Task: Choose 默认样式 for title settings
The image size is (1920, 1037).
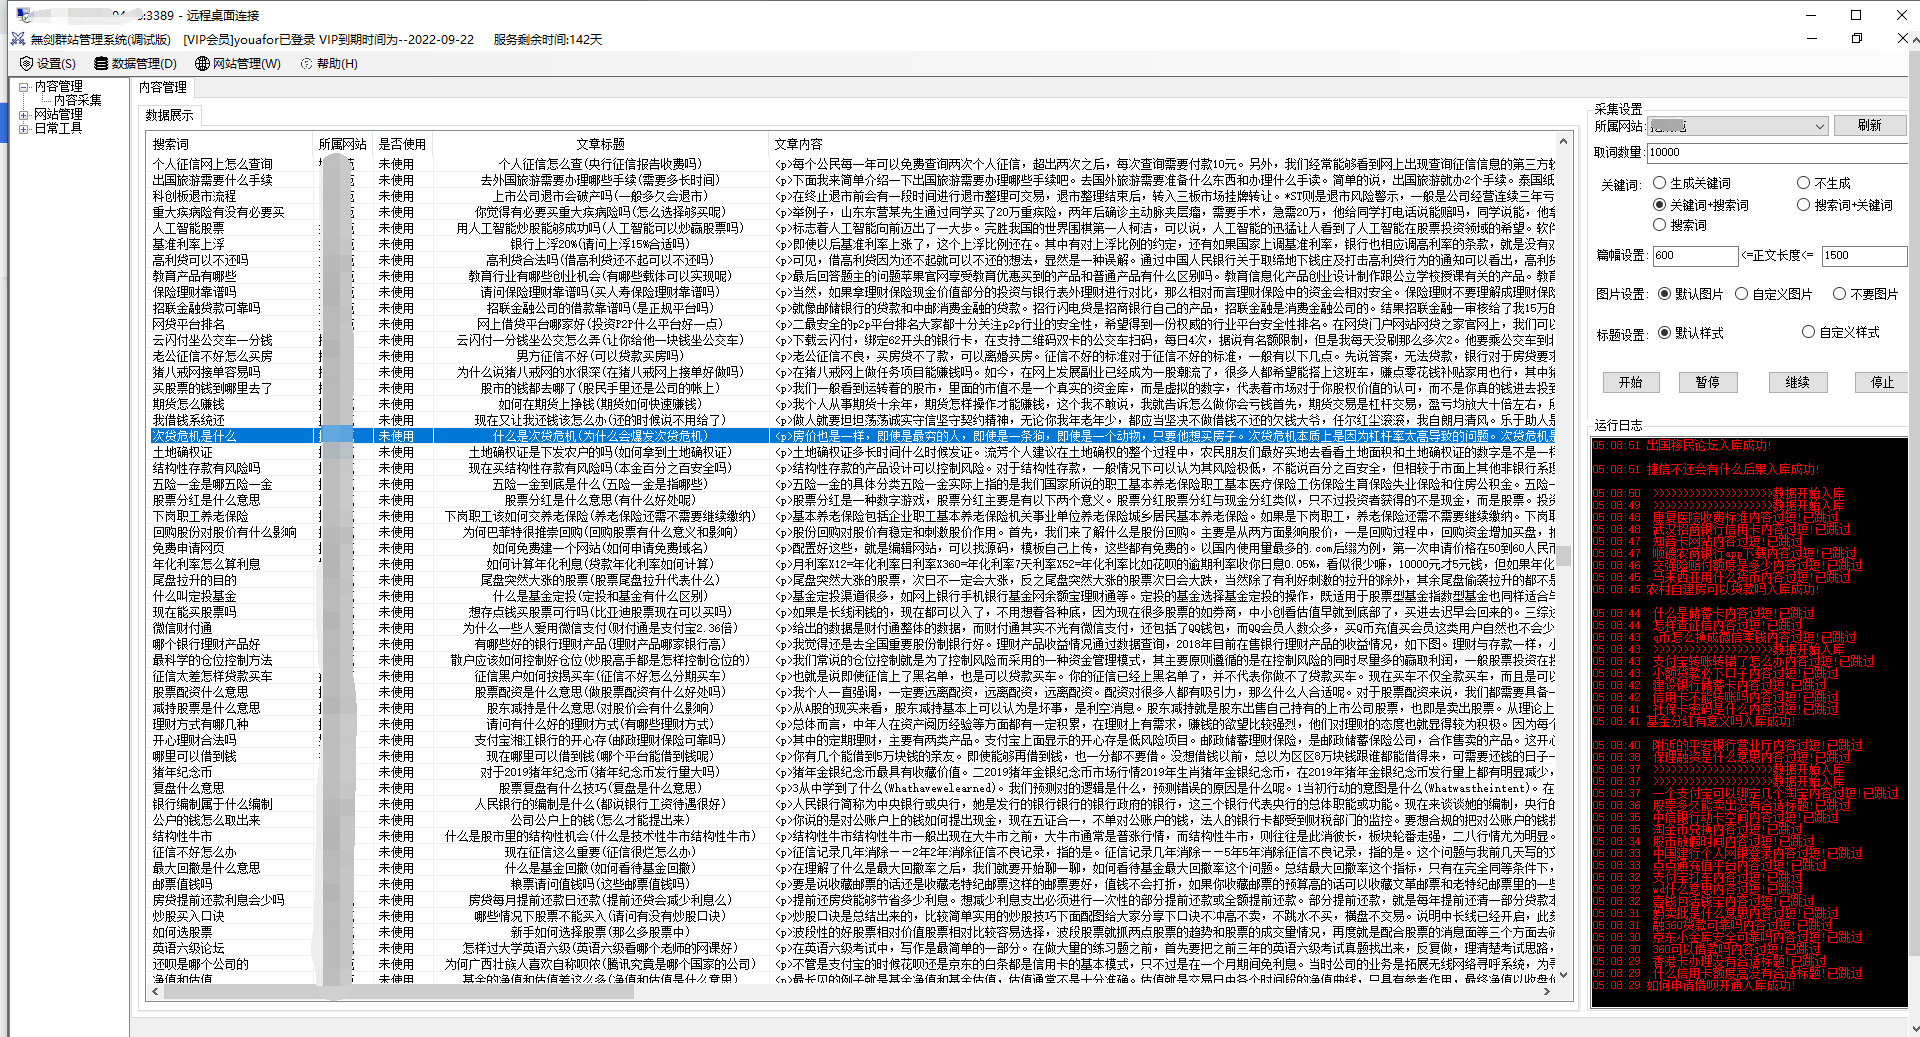Action: (1691, 332)
